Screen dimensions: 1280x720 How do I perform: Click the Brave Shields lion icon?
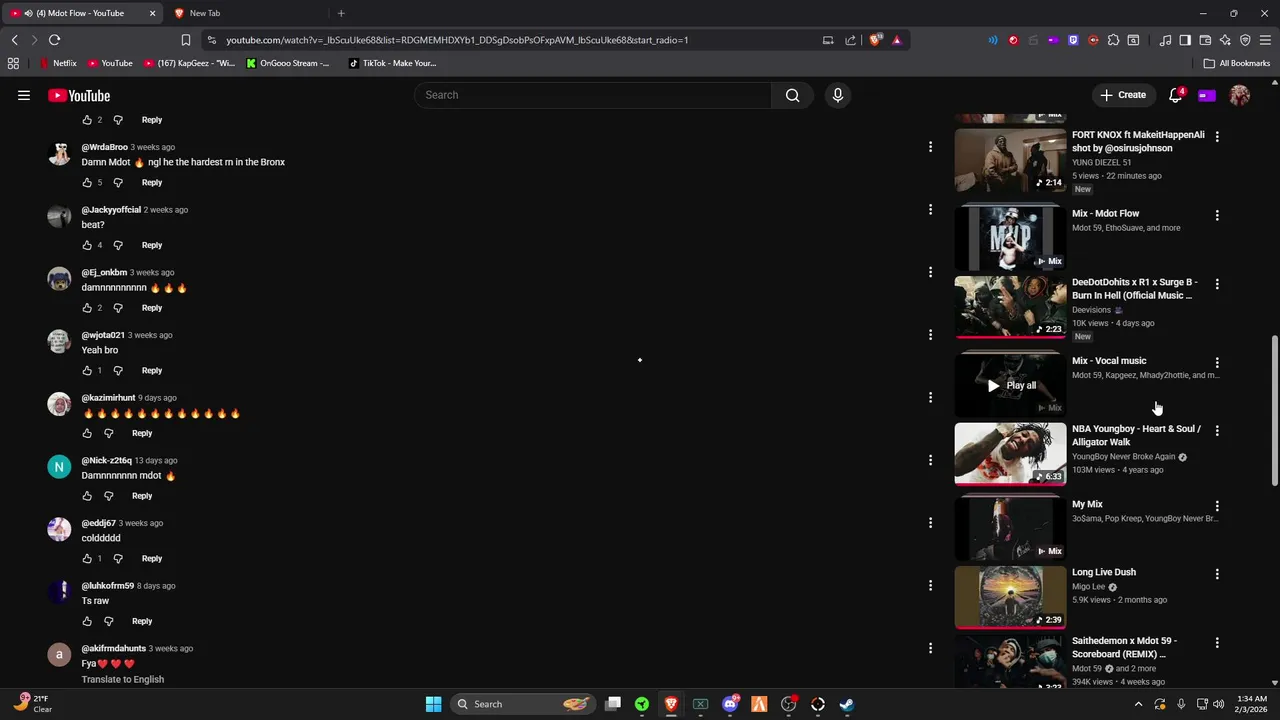coord(875,40)
